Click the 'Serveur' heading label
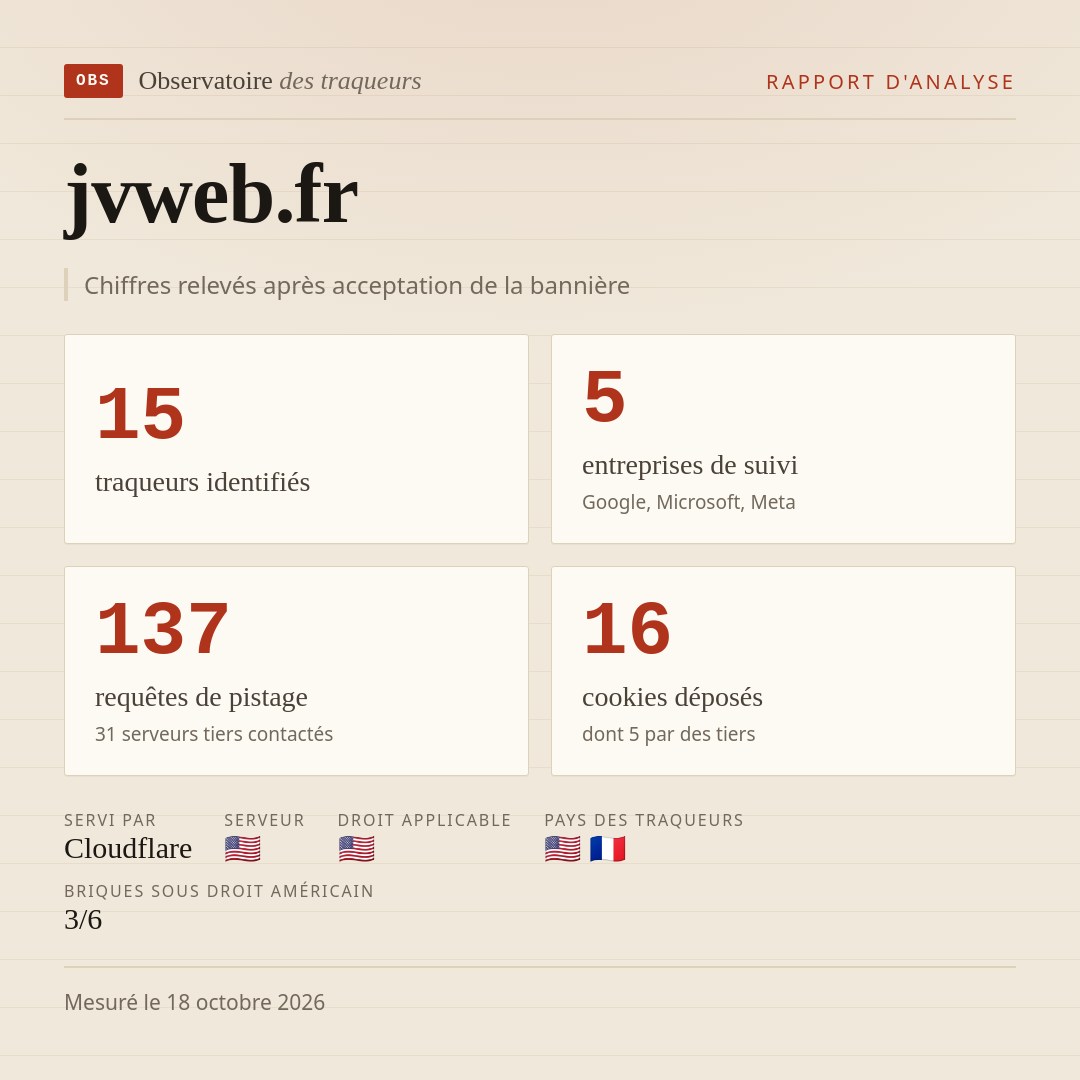This screenshot has height=1080, width=1080. tap(264, 820)
